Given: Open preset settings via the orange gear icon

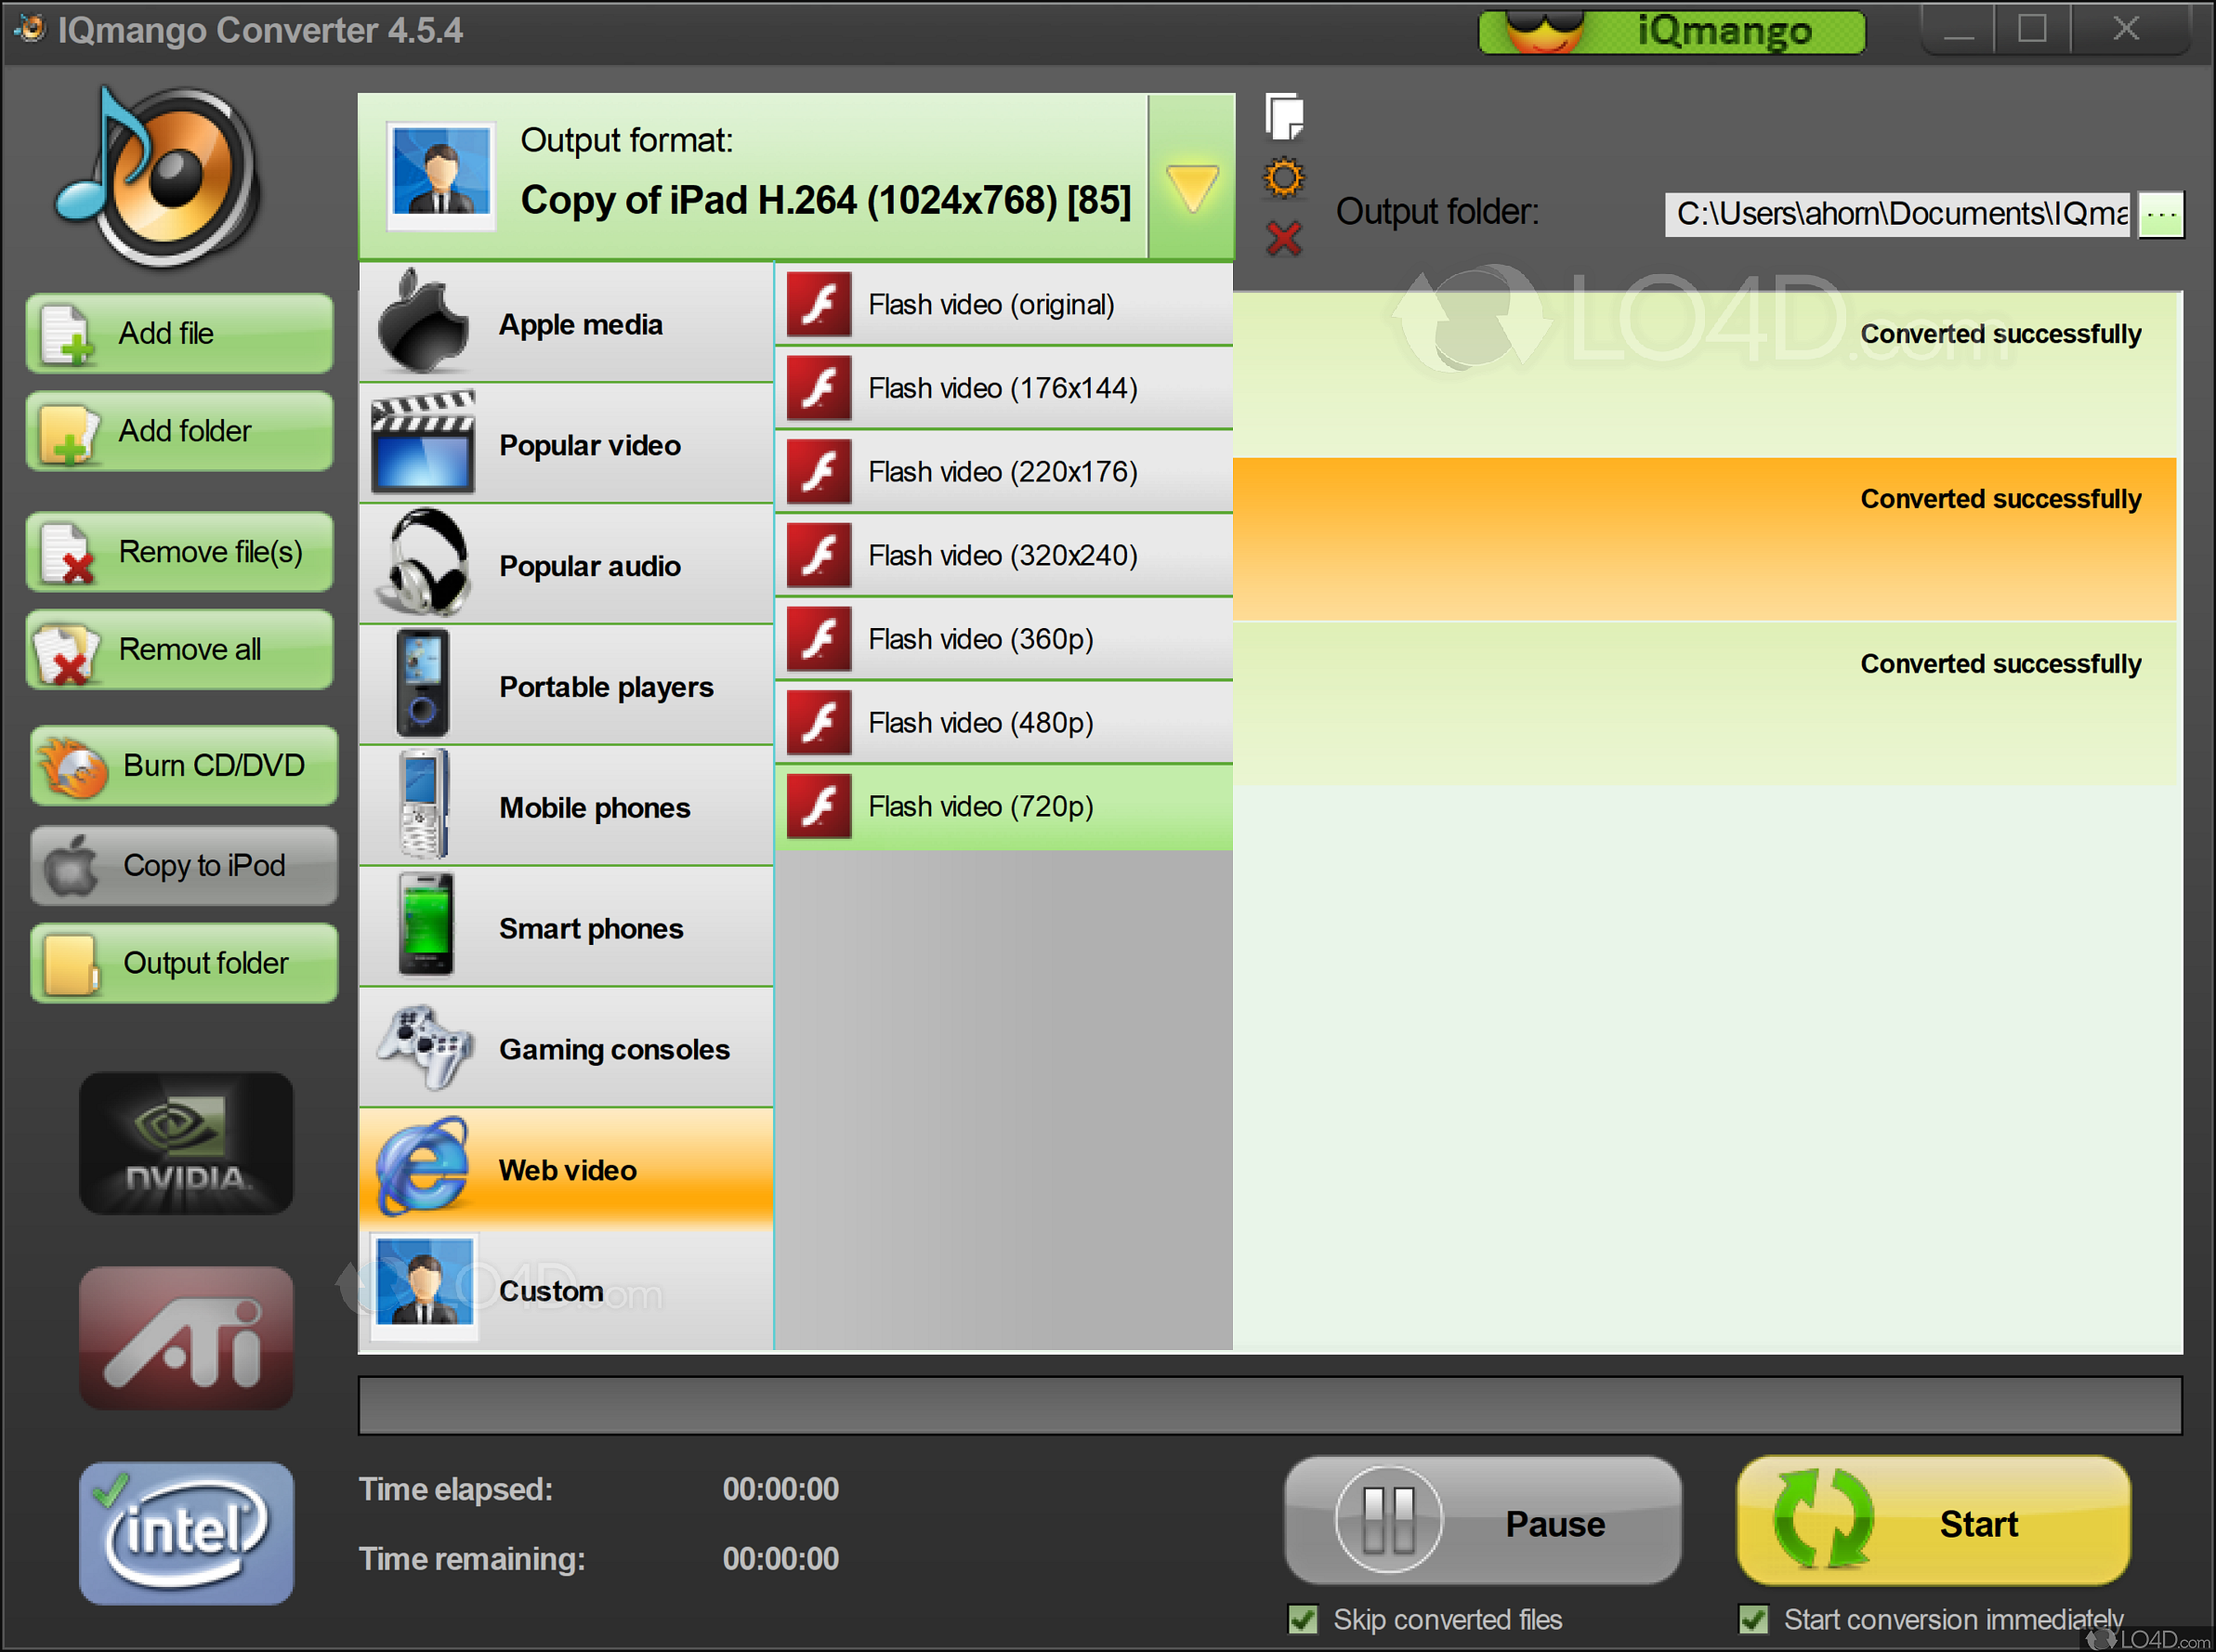Looking at the screenshot, I should click(x=1284, y=178).
